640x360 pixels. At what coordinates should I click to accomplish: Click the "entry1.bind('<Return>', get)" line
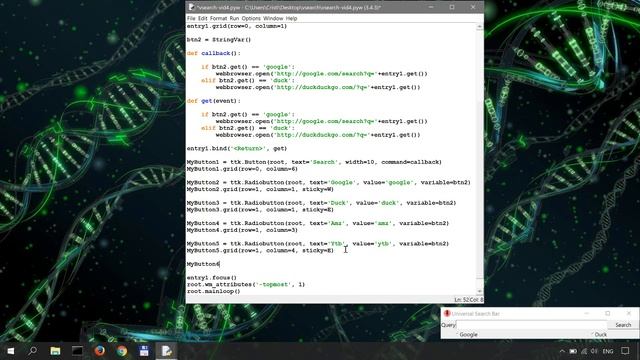(237, 149)
